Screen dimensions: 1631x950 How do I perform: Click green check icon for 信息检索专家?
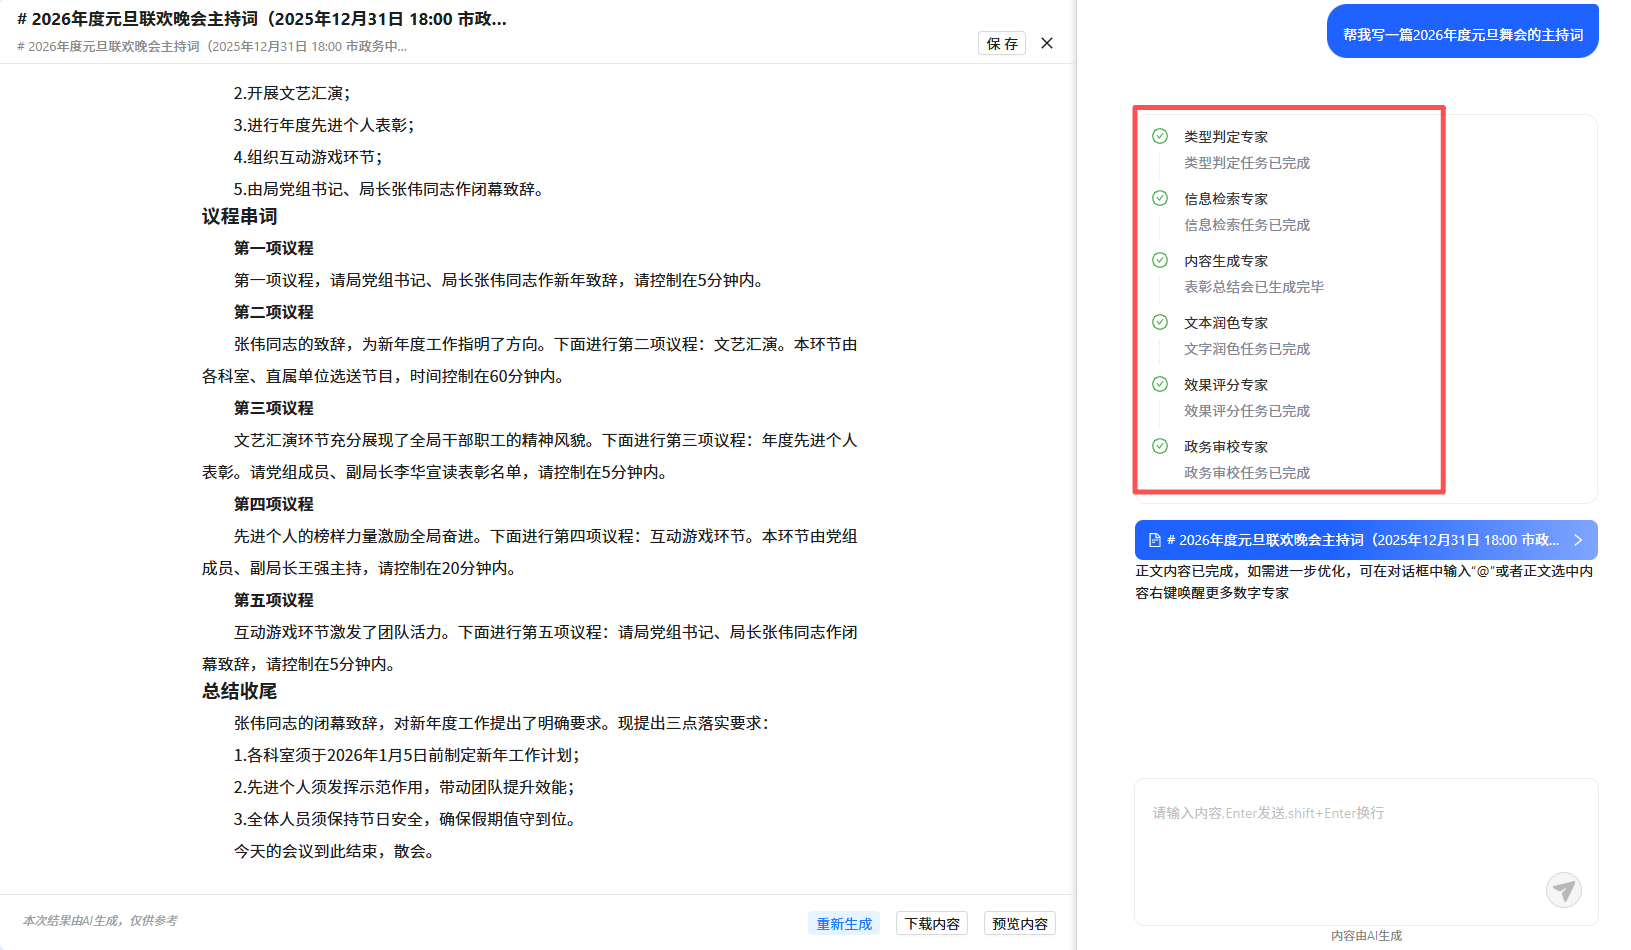coord(1160,198)
